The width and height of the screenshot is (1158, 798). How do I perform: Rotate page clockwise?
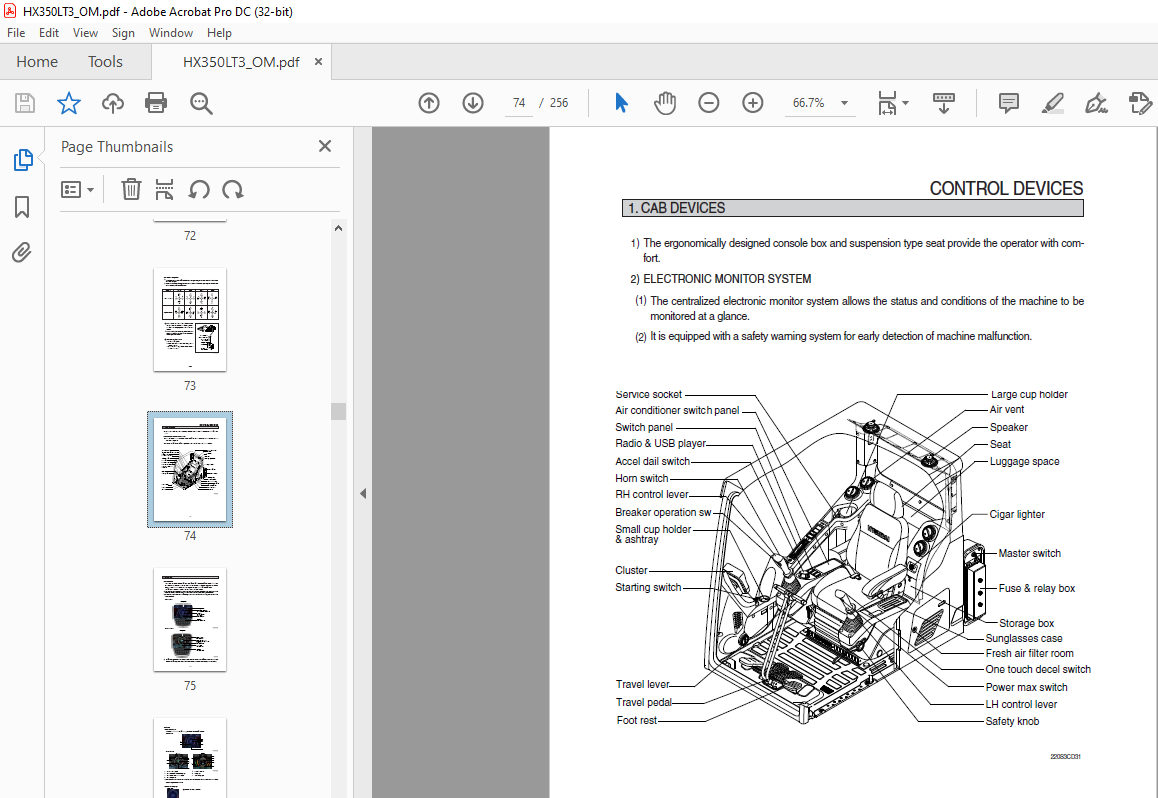(233, 190)
